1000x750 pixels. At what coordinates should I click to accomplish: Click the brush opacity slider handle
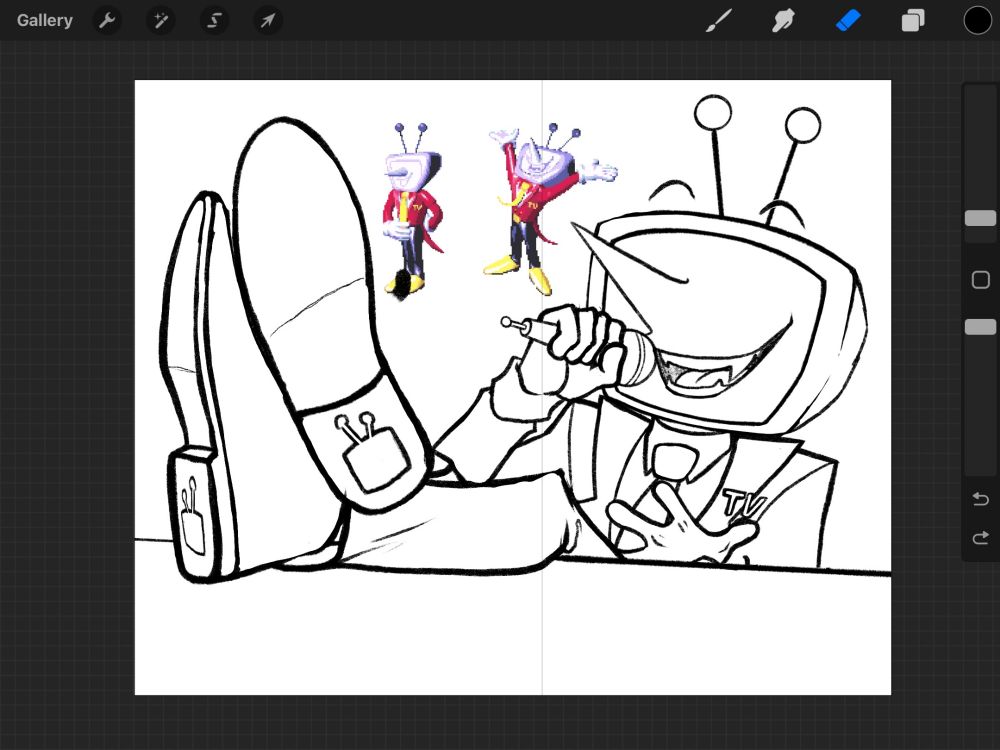980,327
